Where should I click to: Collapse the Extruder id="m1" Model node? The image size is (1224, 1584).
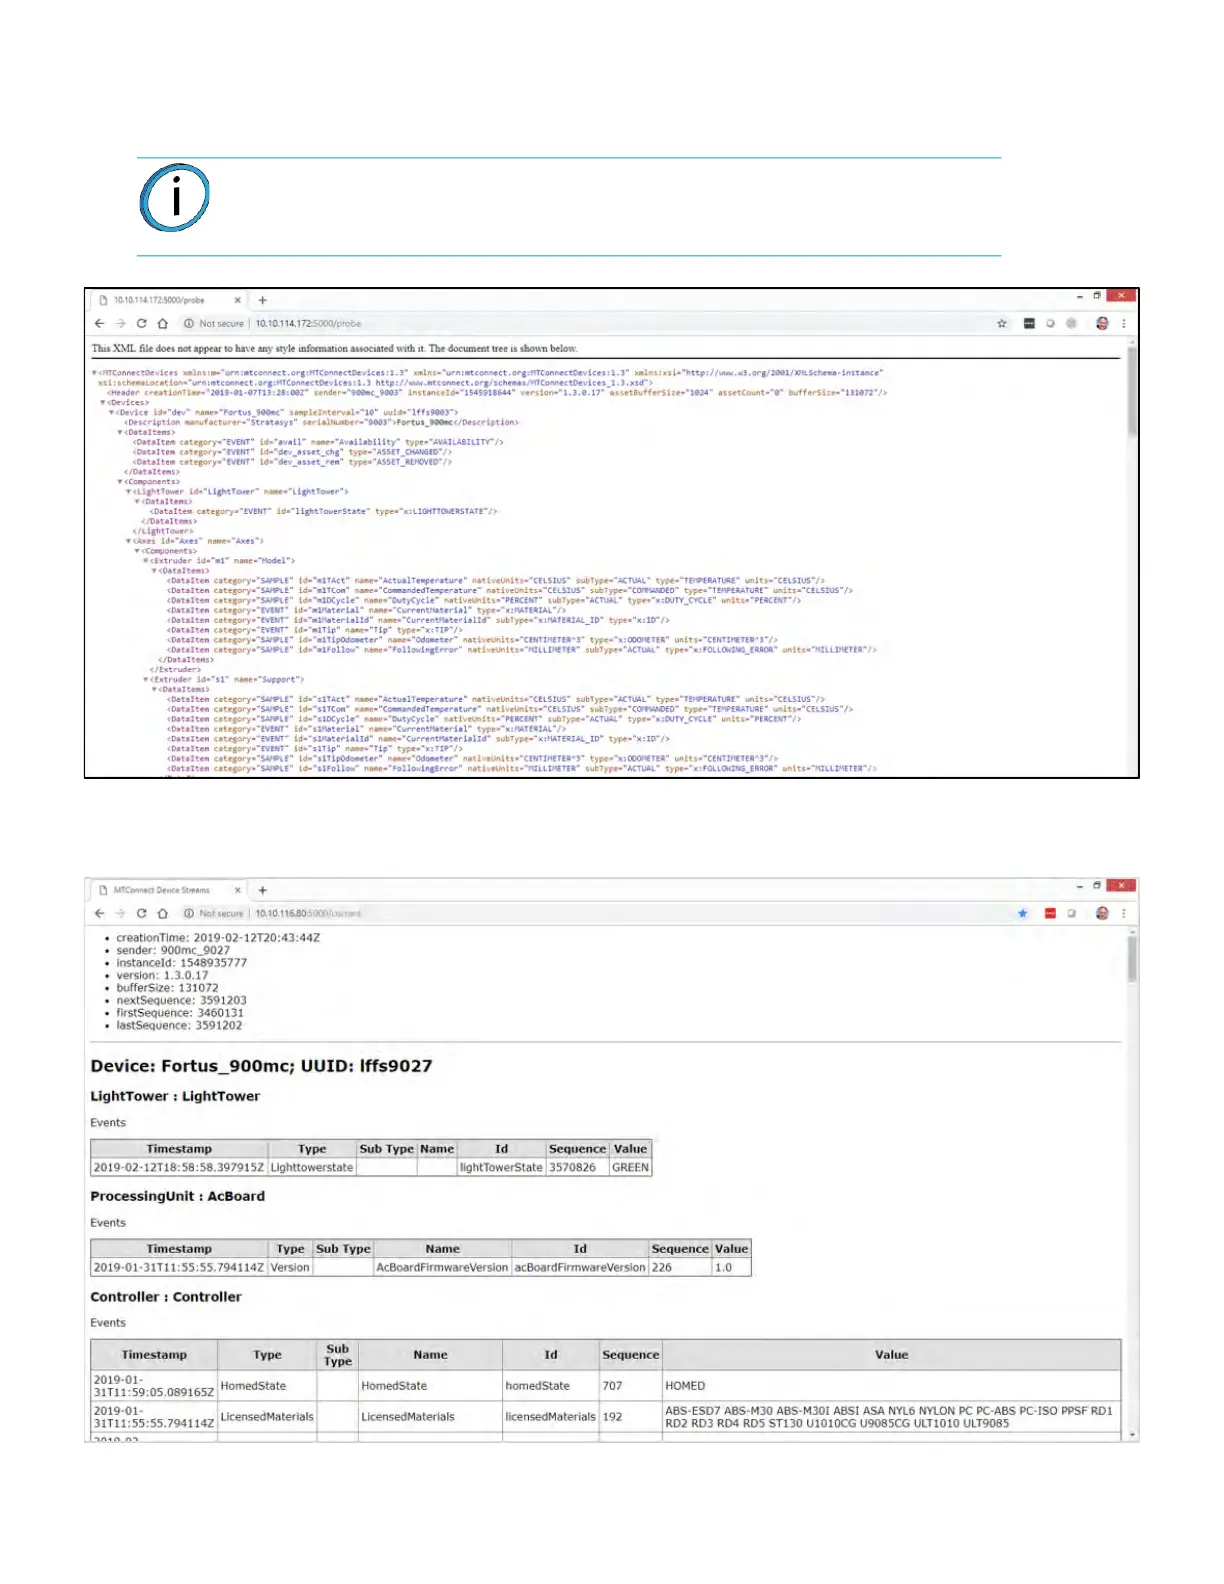tap(146, 561)
